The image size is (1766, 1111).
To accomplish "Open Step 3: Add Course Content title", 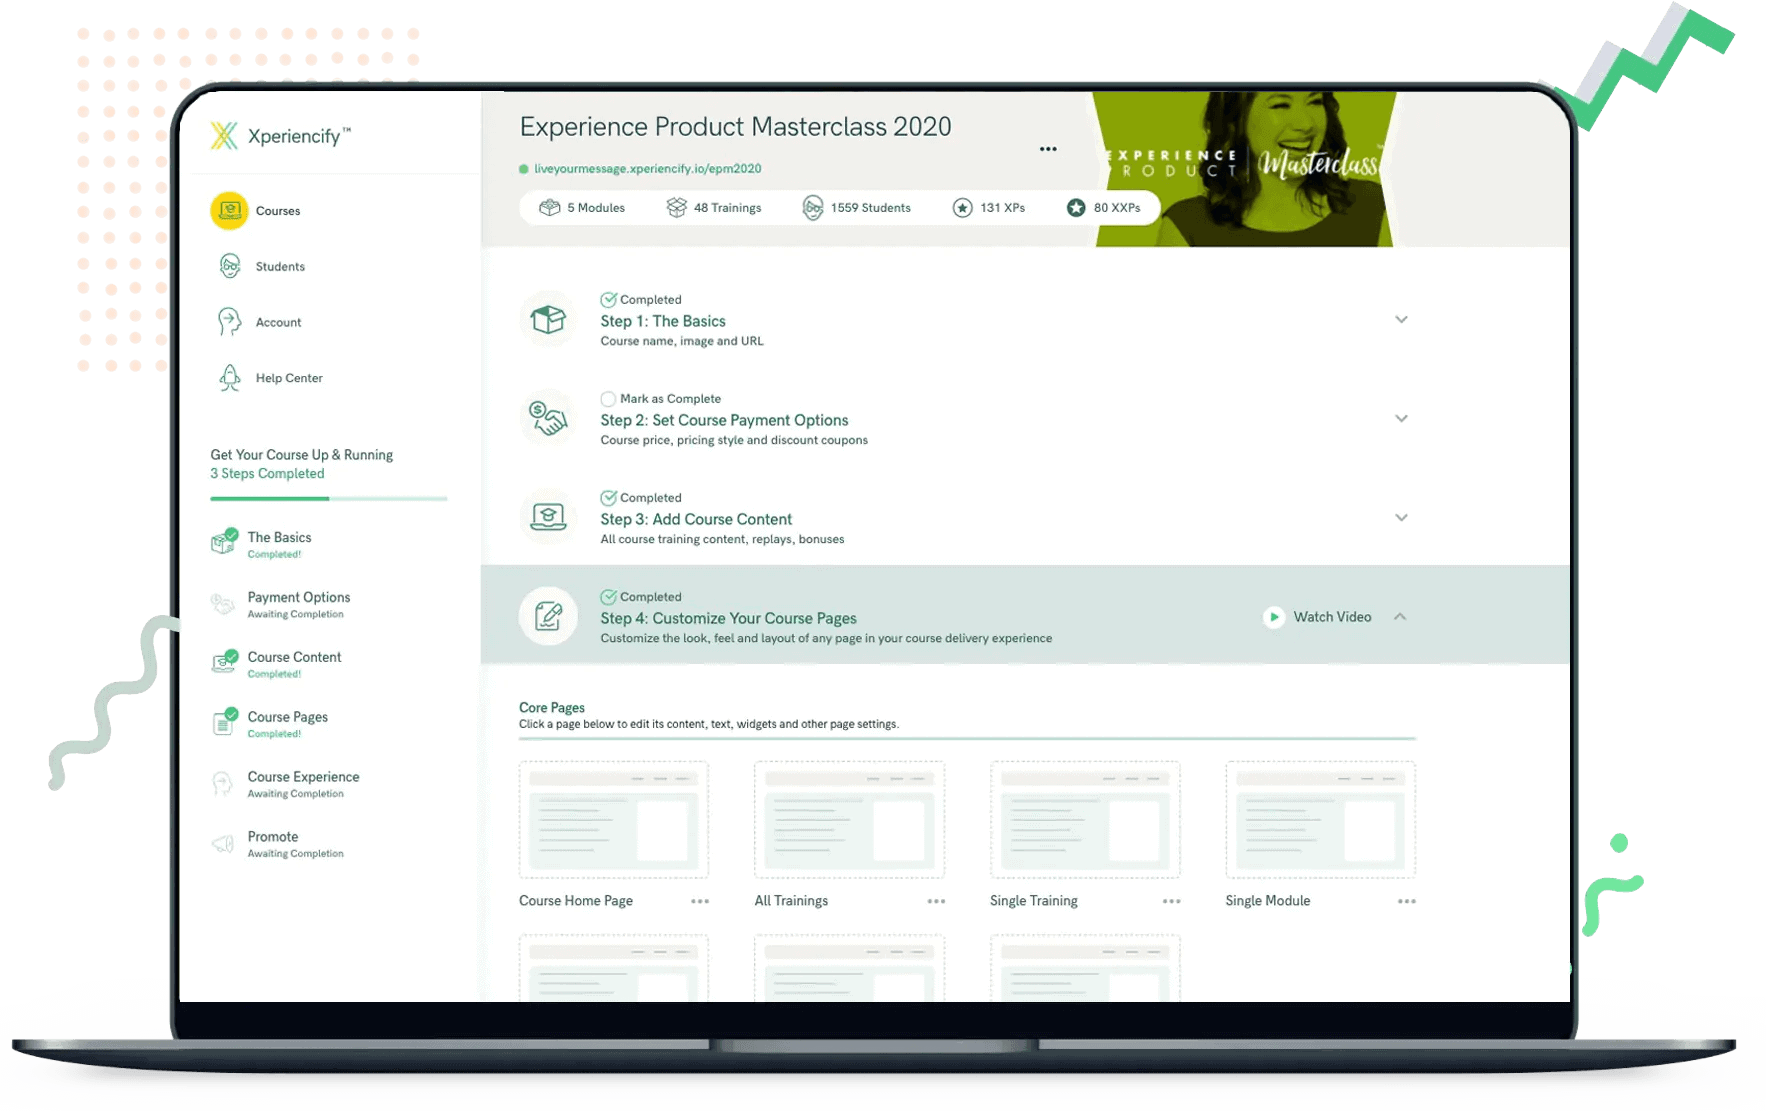I will click(696, 519).
